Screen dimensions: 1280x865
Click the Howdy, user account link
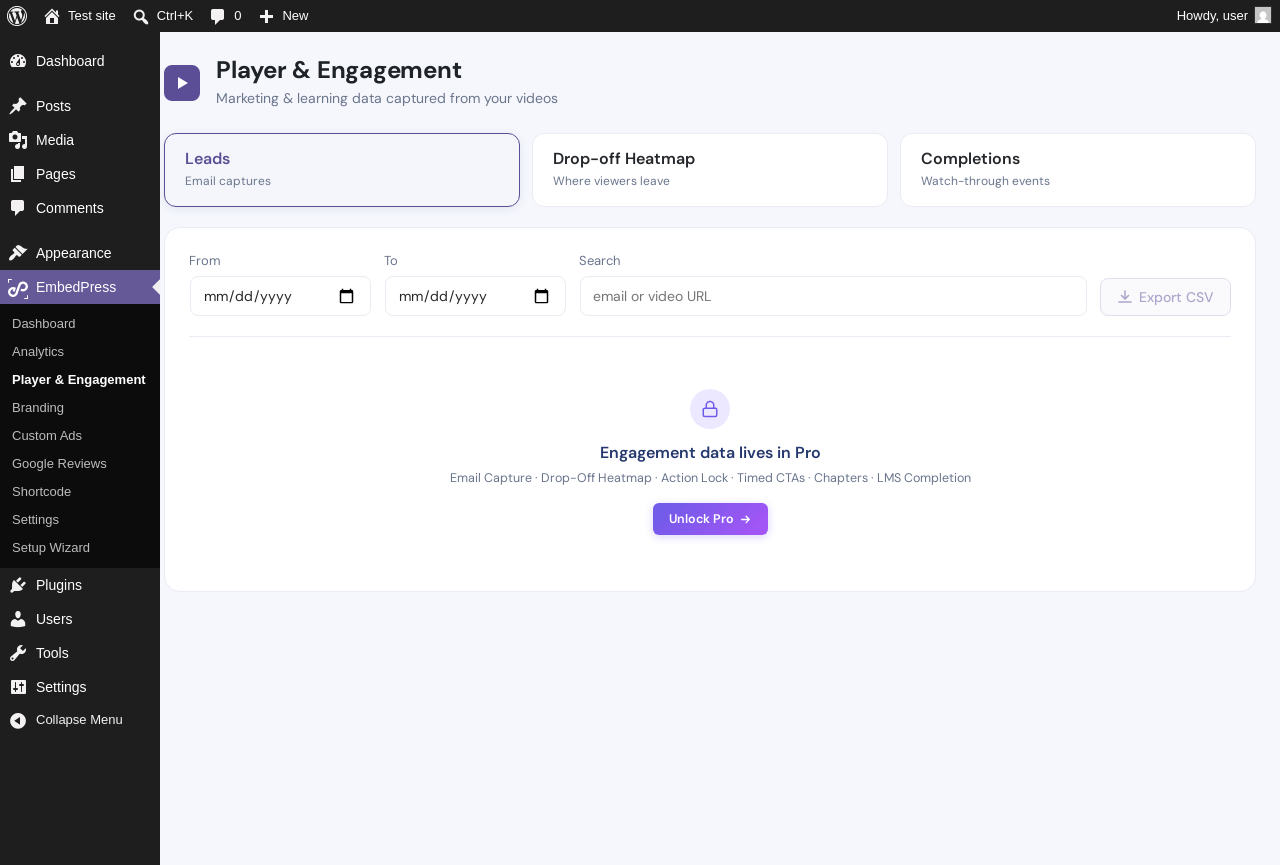1224,16
